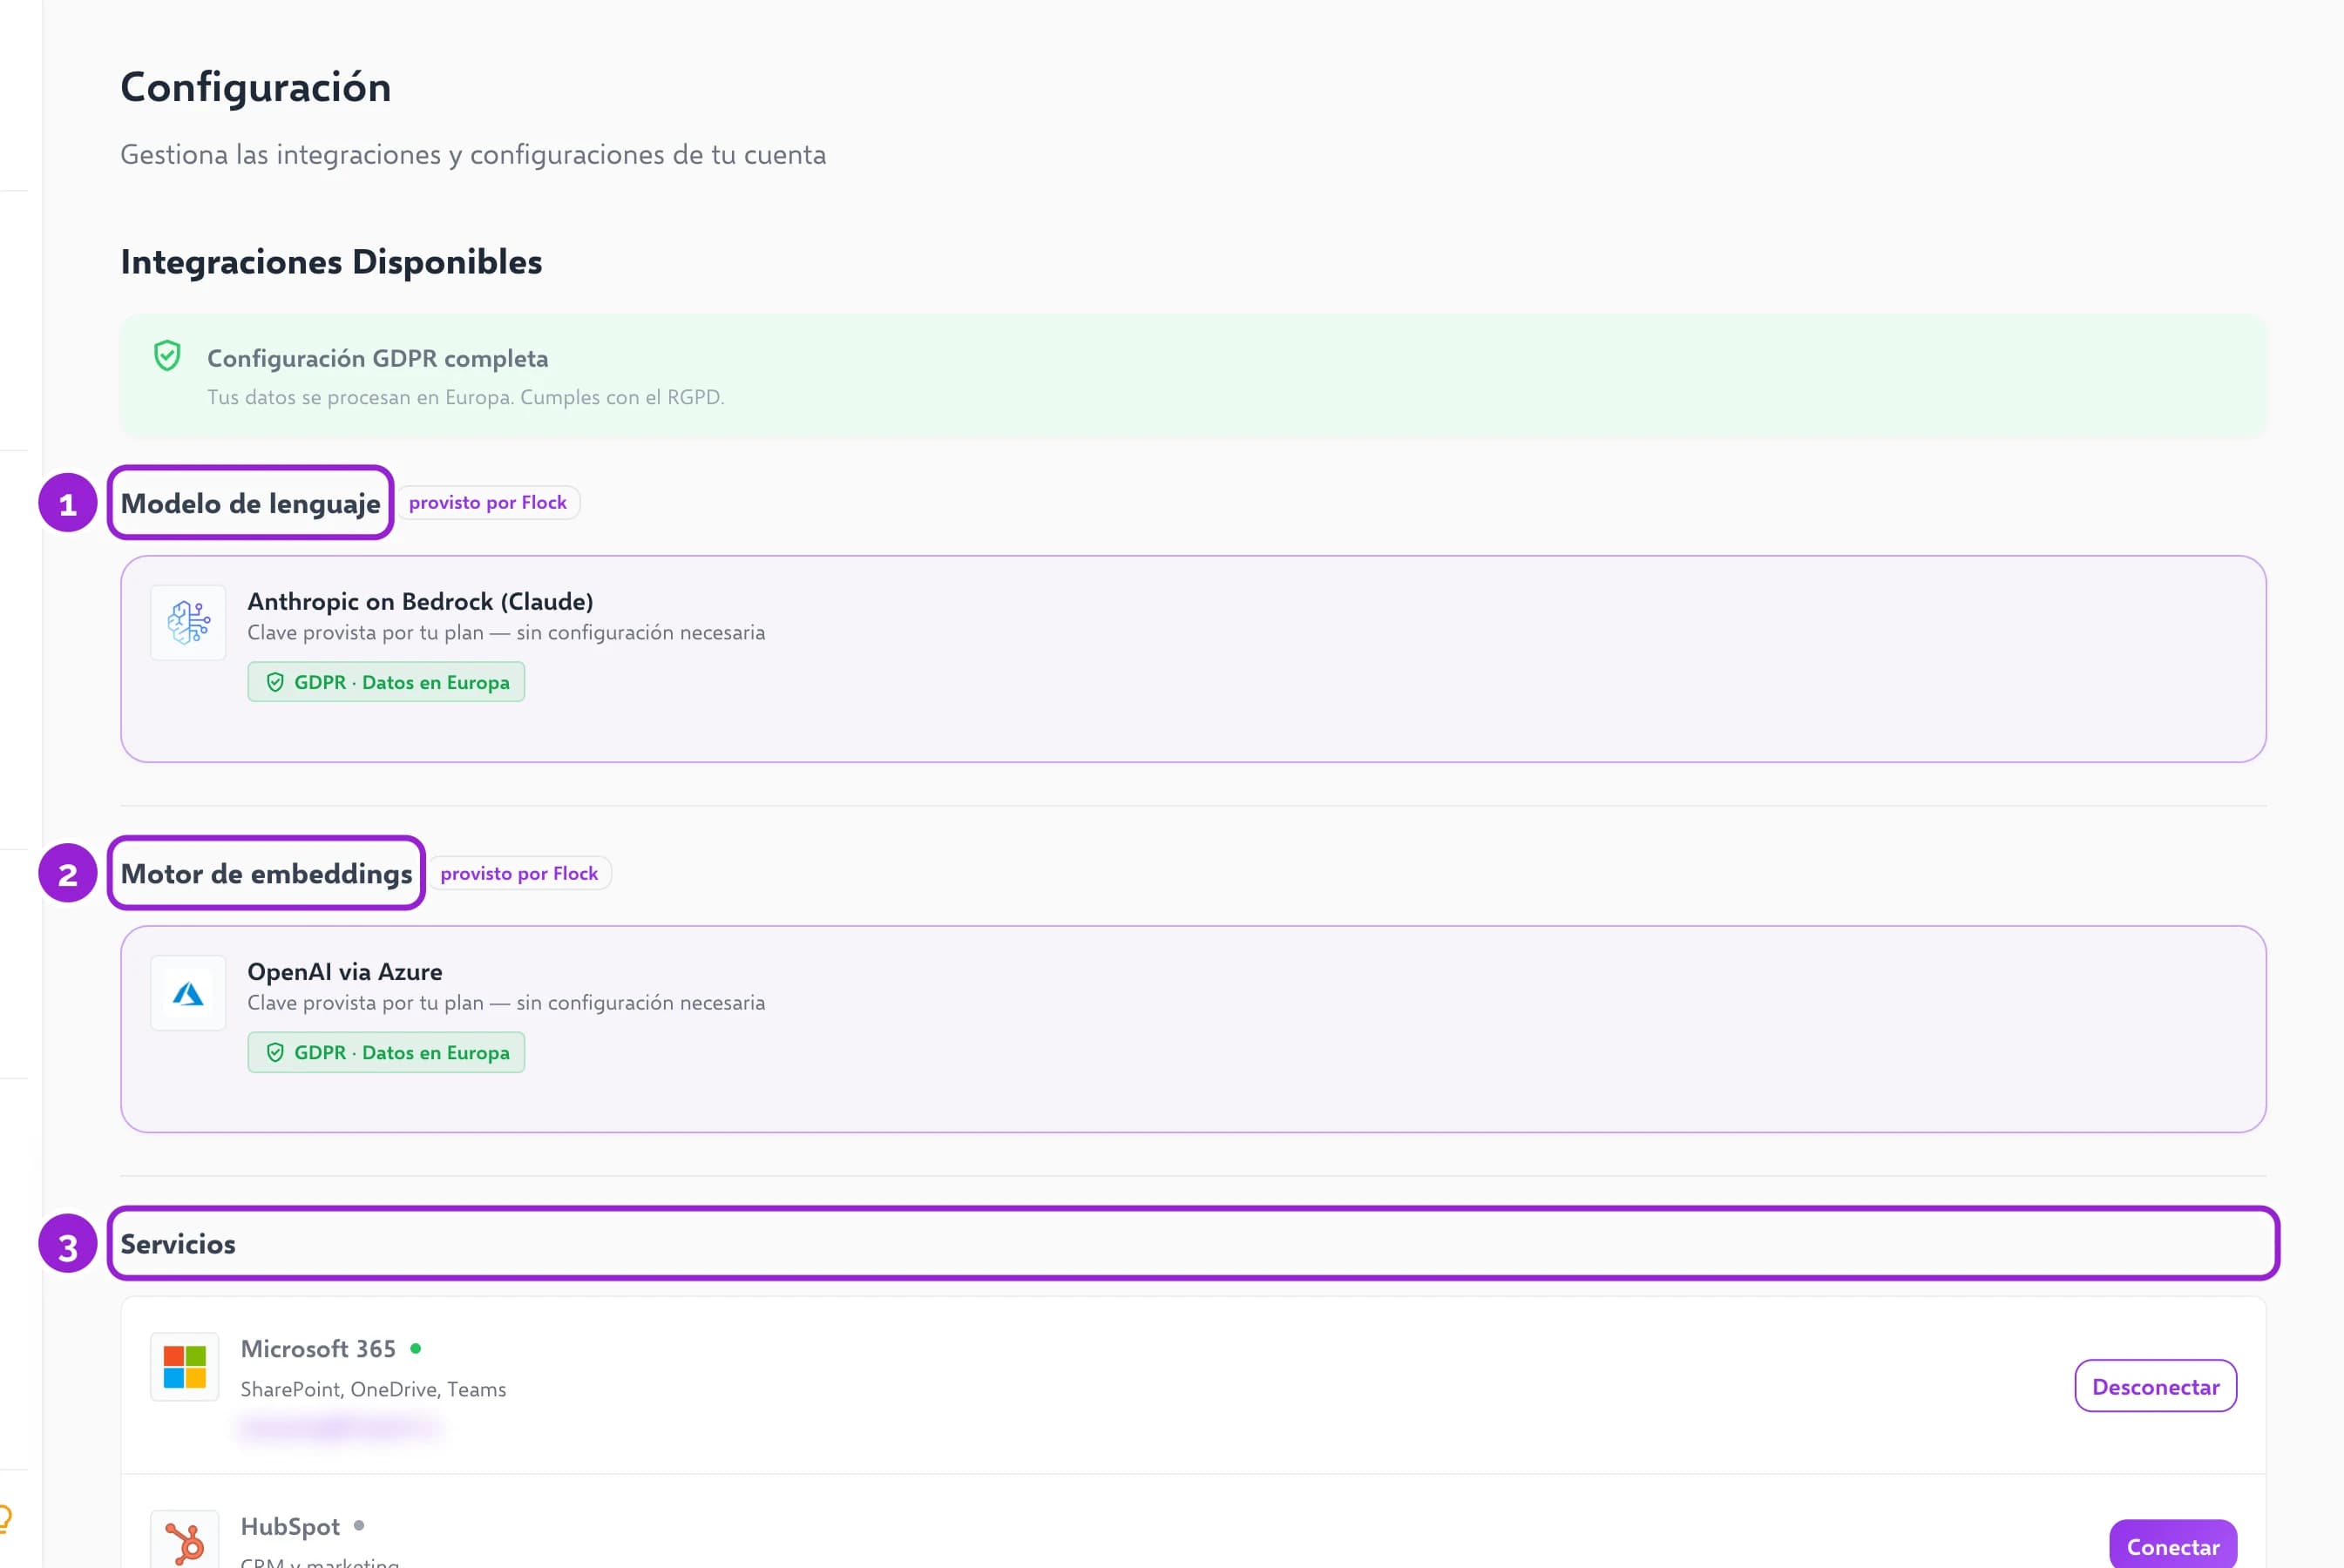Viewport: 2344px width, 1568px height.
Task: Click 'provisto por Flock' badge beside Modelo de lenguaje
Action: click(488, 502)
